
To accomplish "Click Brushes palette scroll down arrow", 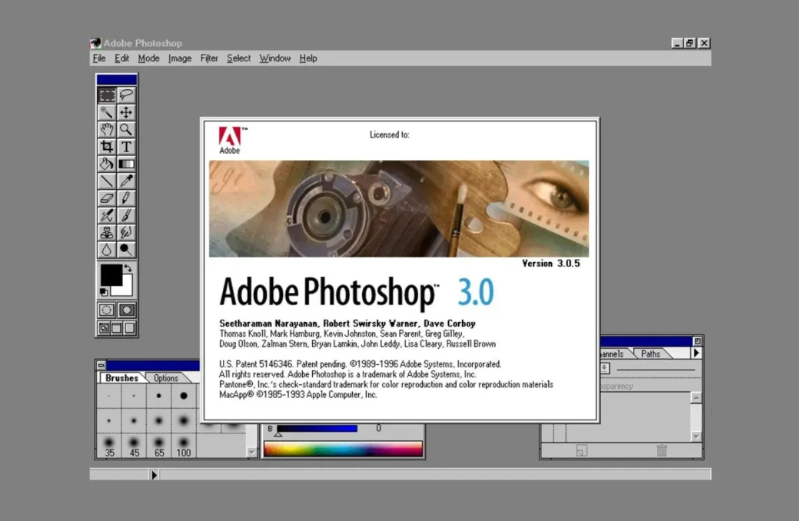I will [x=251, y=452].
